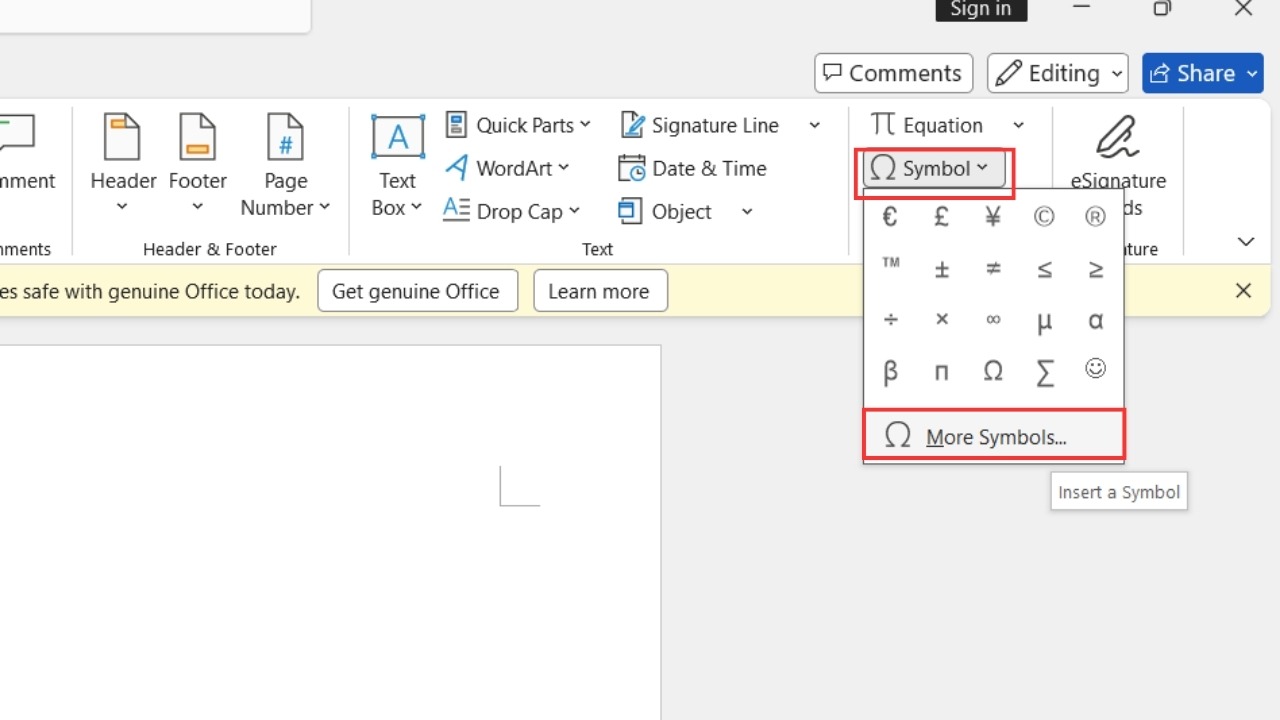Viewport: 1280px width, 720px height.
Task: Open More Symbols dialog
Action: tap(994, 436)
